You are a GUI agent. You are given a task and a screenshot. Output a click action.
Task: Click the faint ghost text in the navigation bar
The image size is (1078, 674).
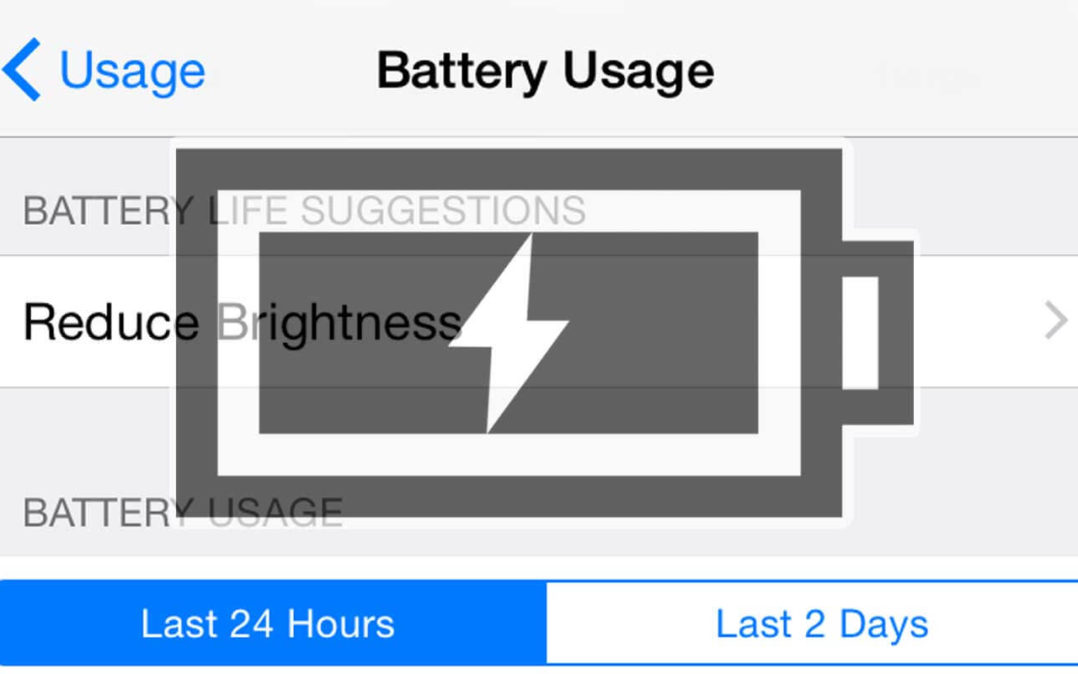(929, 76)
